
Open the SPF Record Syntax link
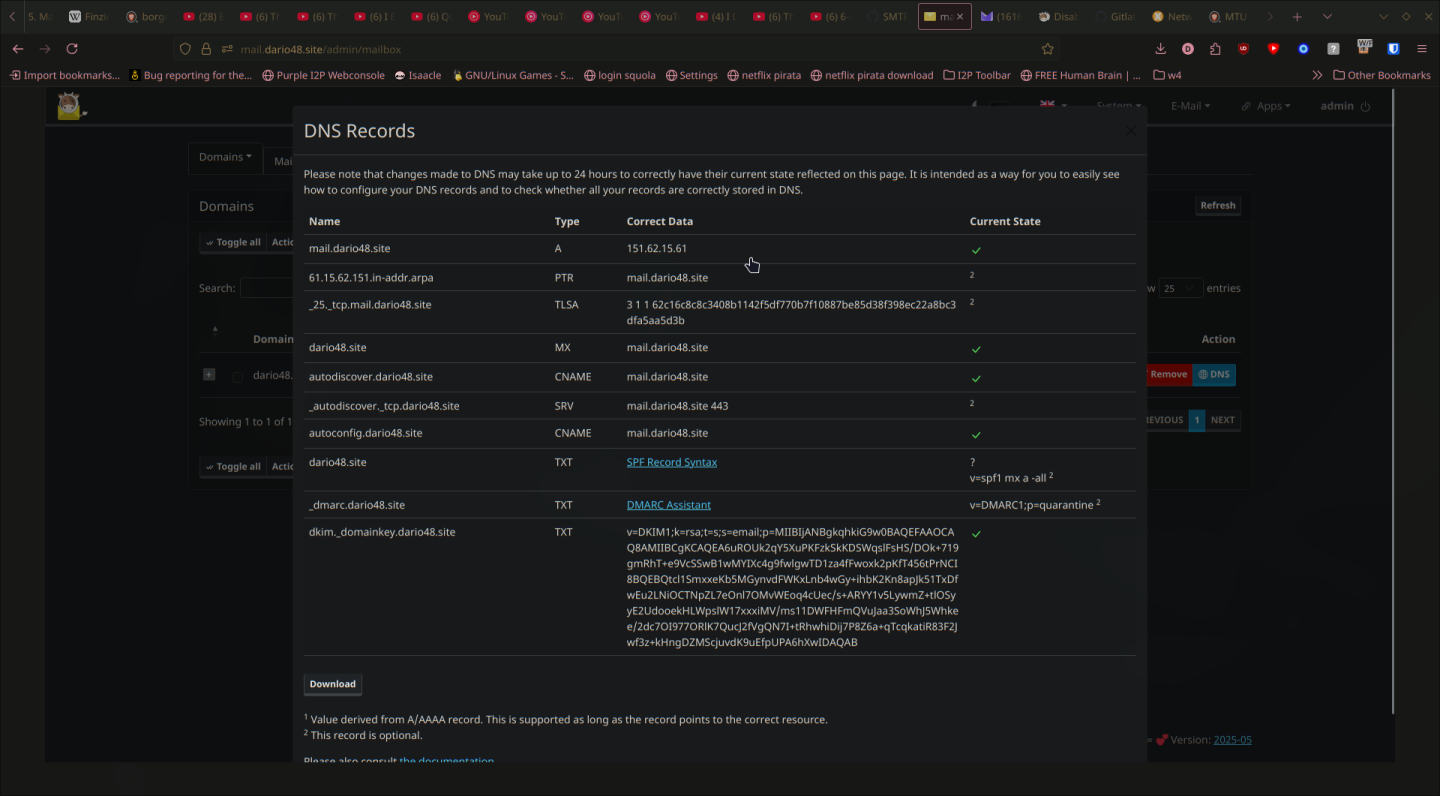click(671, 462)
